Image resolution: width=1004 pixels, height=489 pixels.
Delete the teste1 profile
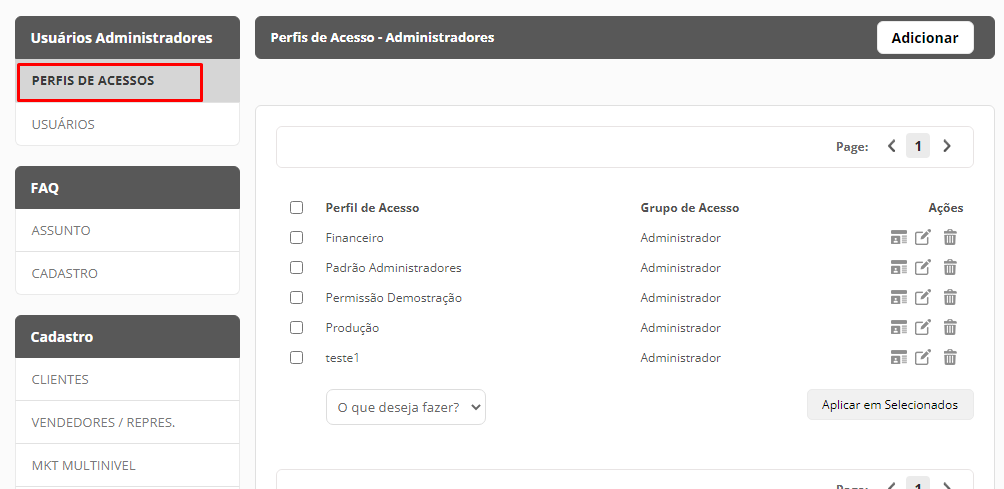pos(950,358)
